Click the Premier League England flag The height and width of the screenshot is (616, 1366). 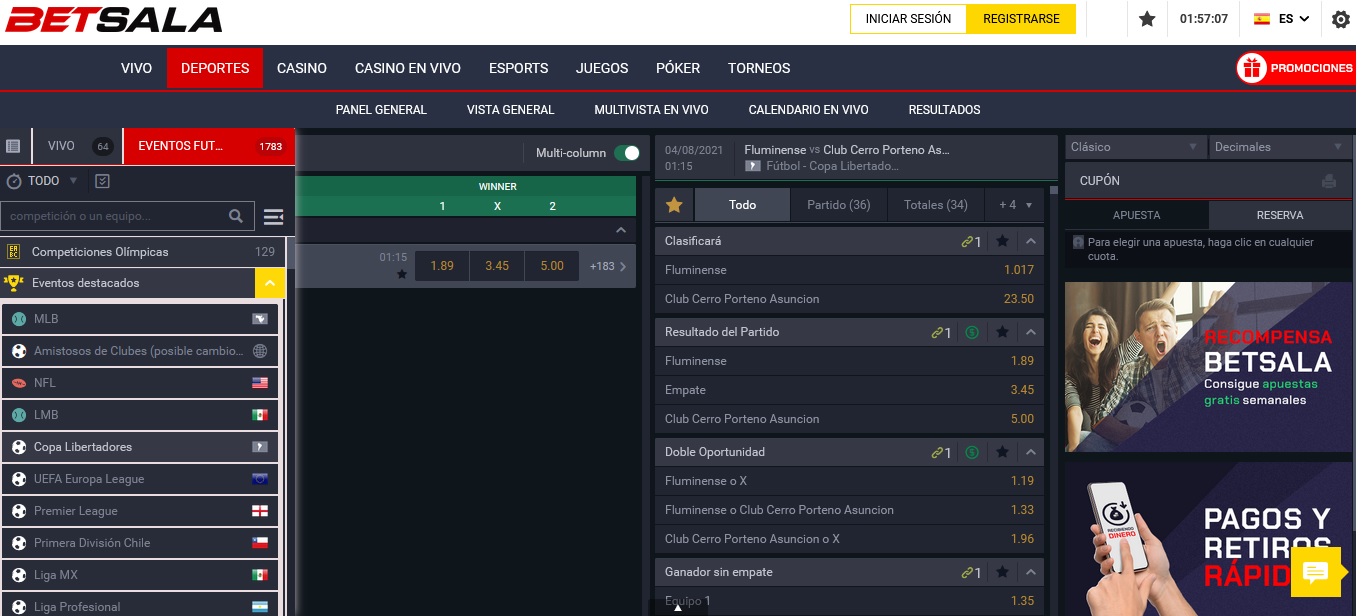coord(260,511)
